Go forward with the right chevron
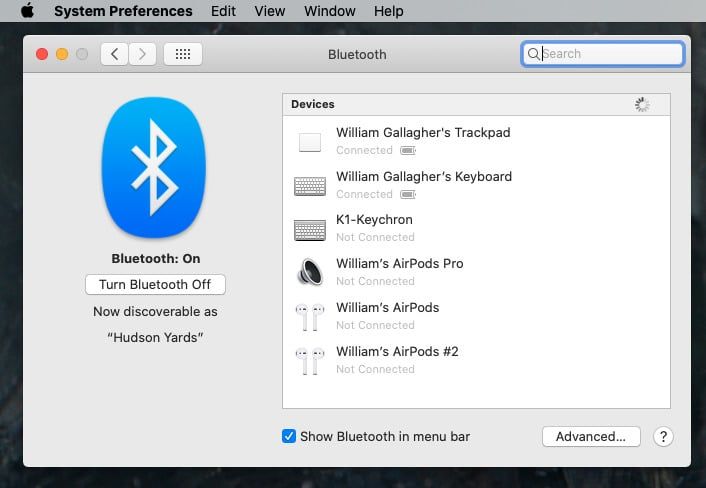 pos(142,54)
